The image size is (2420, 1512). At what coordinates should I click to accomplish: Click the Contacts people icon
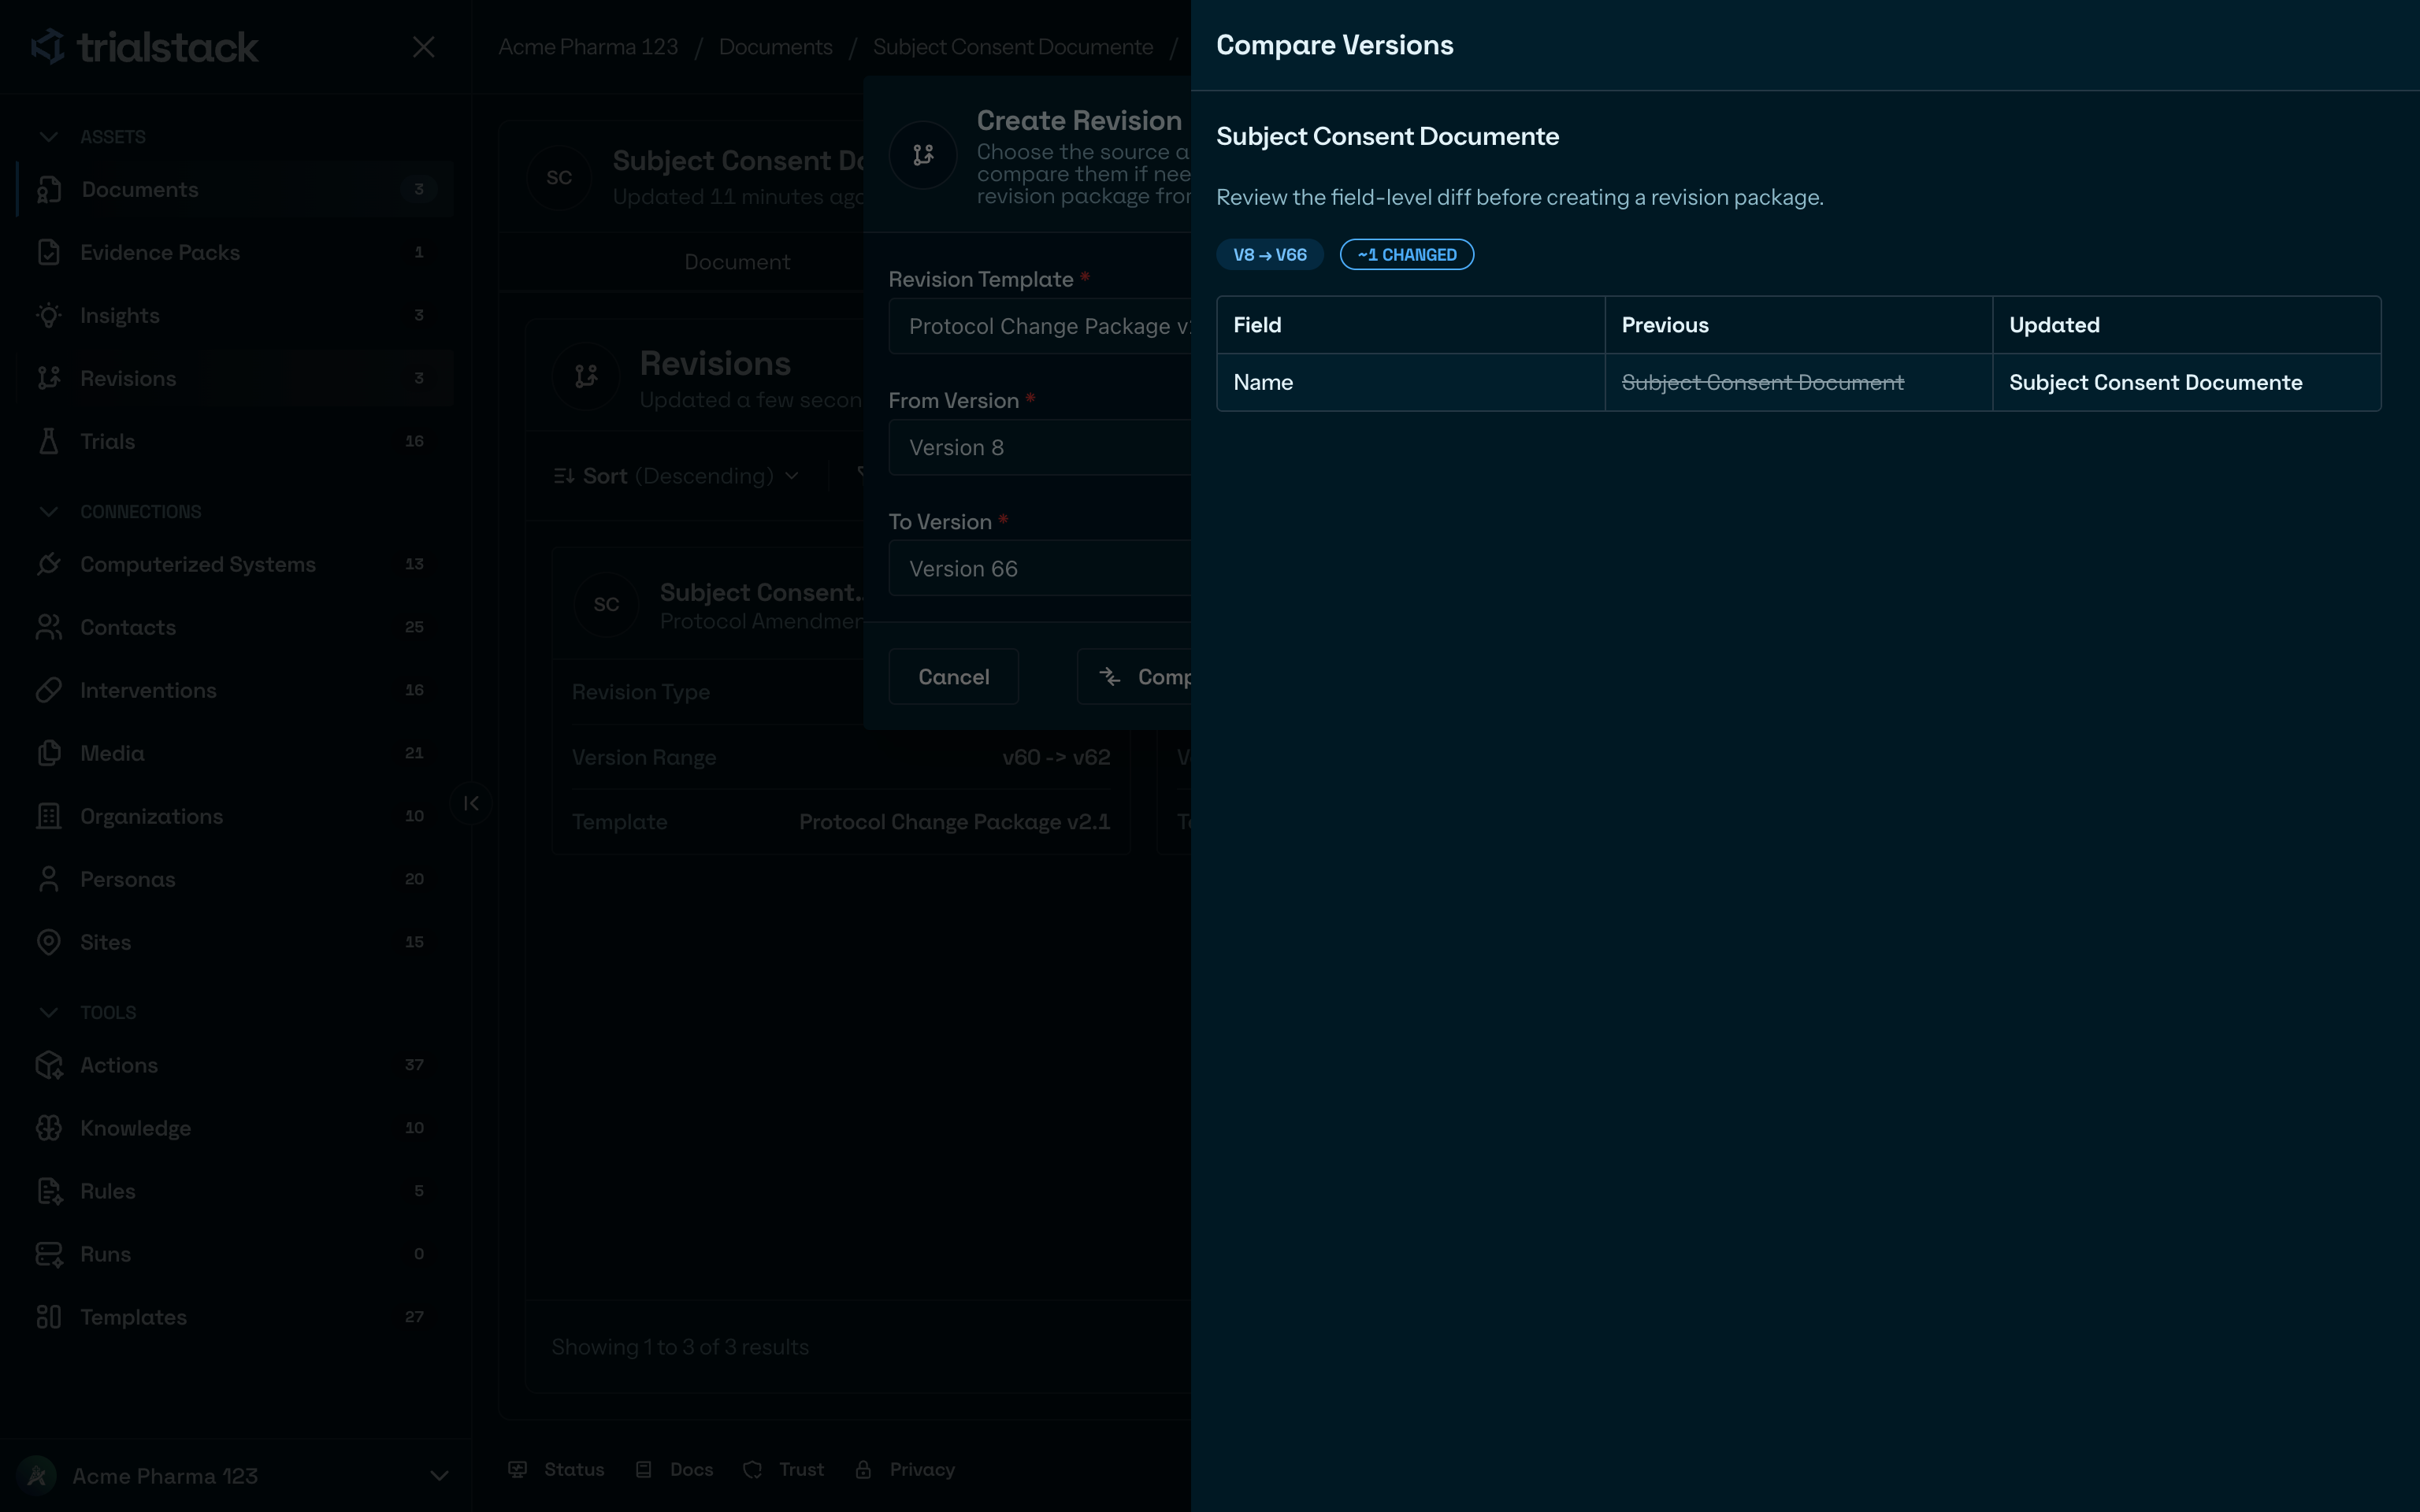[x=49, y=627]
